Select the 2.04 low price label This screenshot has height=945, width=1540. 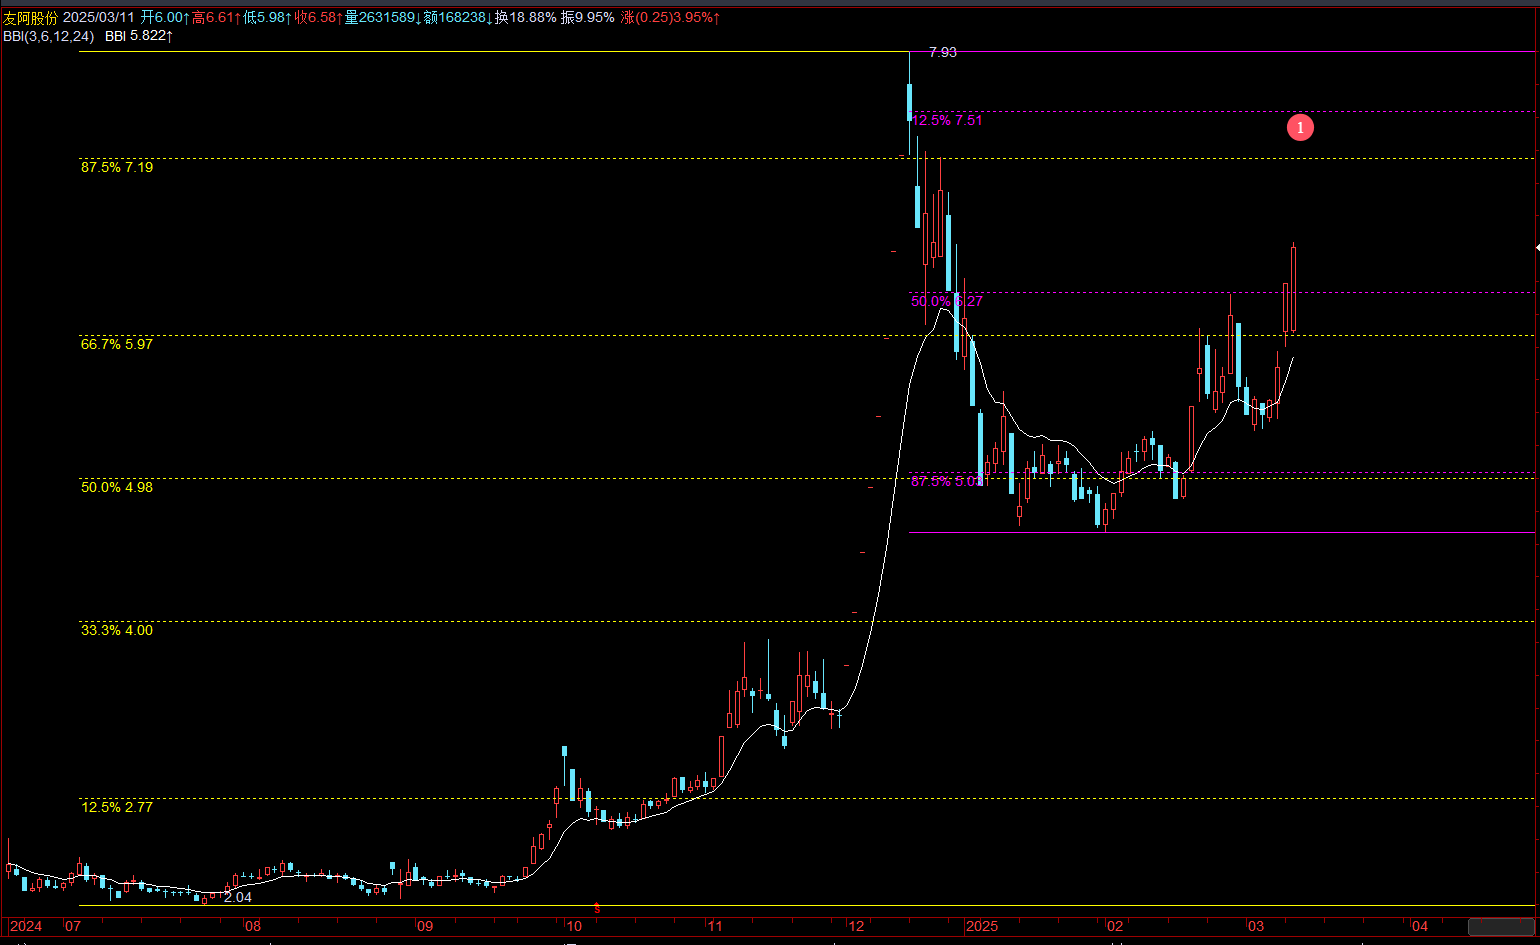[238, 897]
